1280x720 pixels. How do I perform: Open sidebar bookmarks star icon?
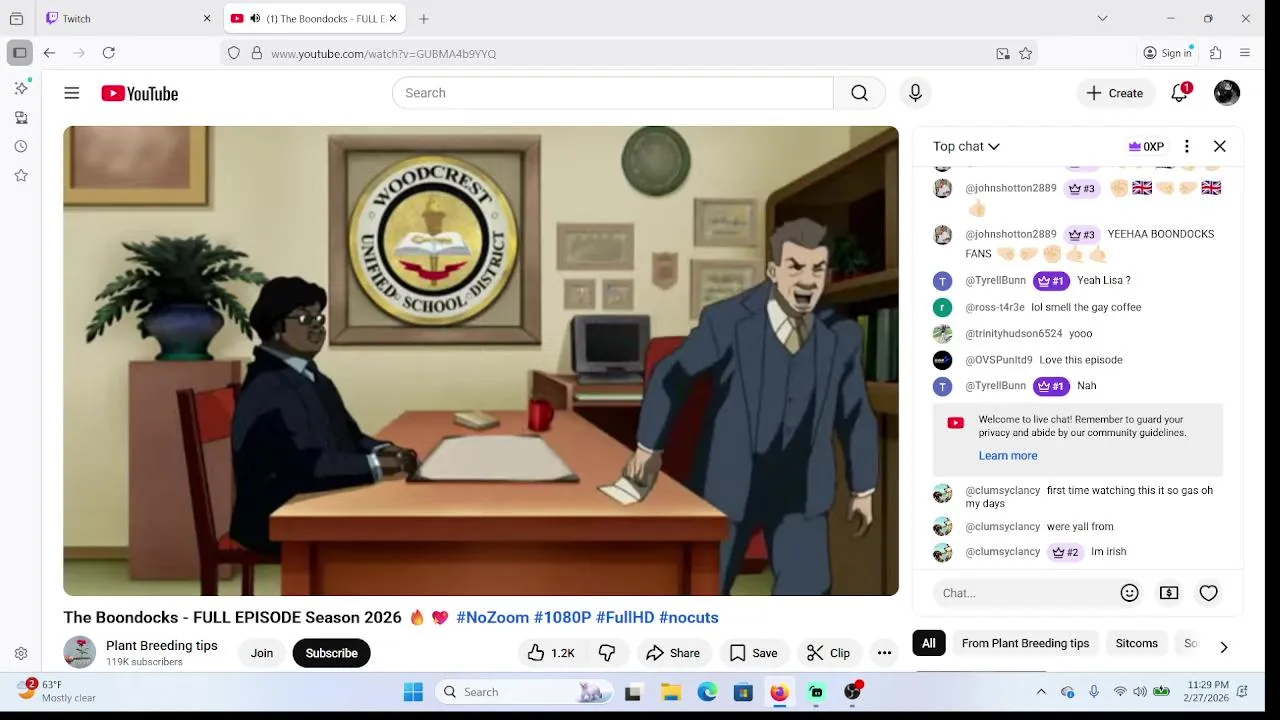point(21,175)
